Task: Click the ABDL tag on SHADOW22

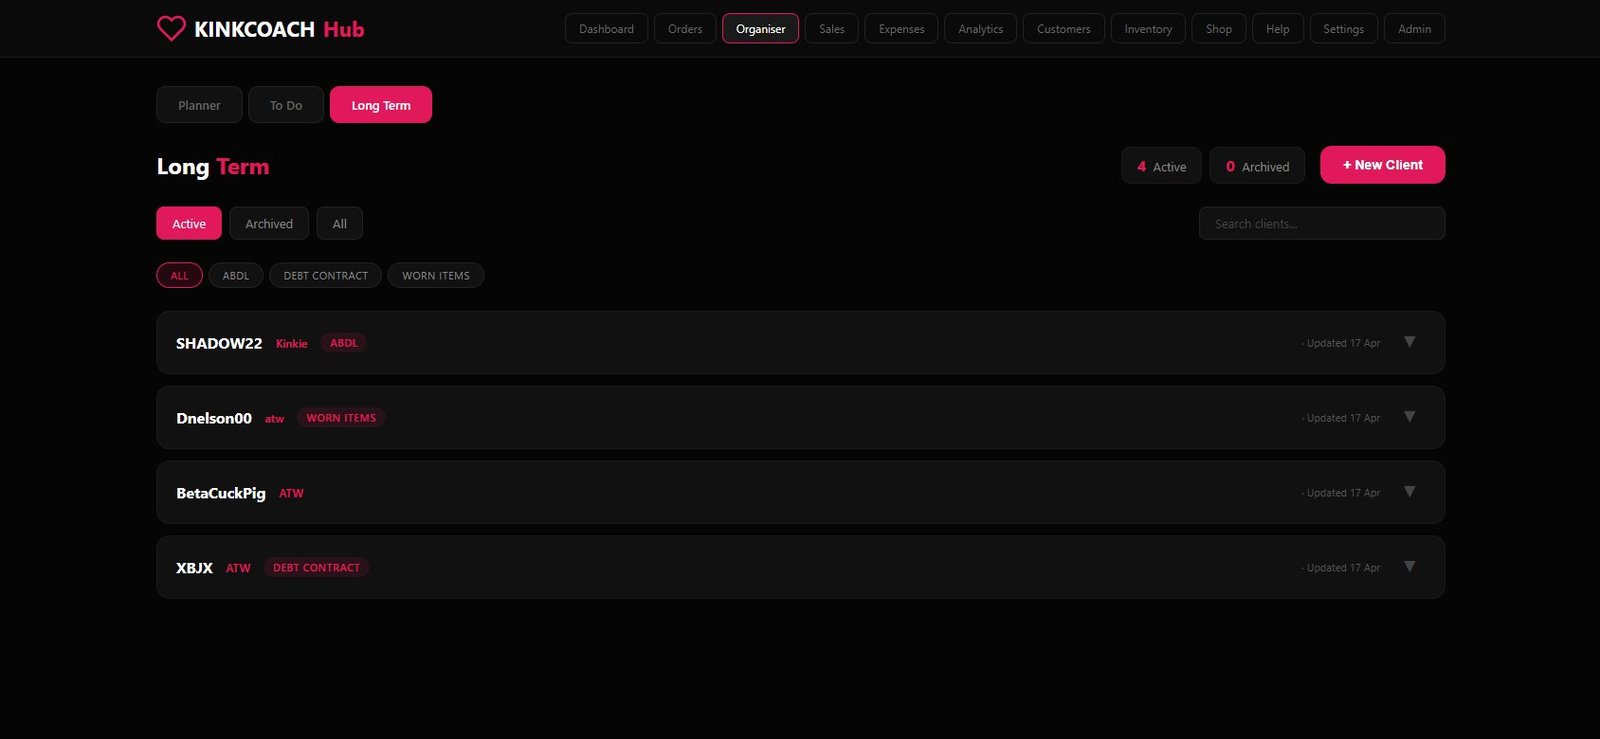Action: tap(344, 343)
